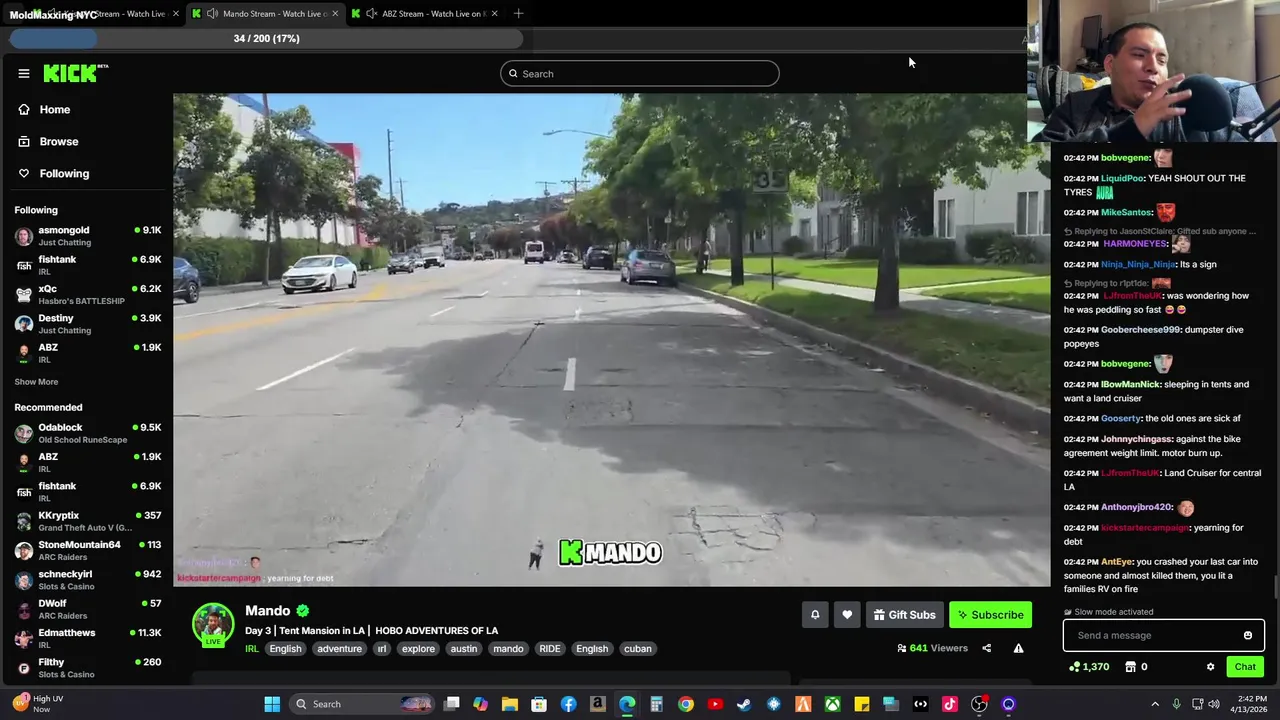This screenshot has height=720, width=1280.
Task: Open Edmatthews' channel under Recommended
Action: click(x=87, y=638)
